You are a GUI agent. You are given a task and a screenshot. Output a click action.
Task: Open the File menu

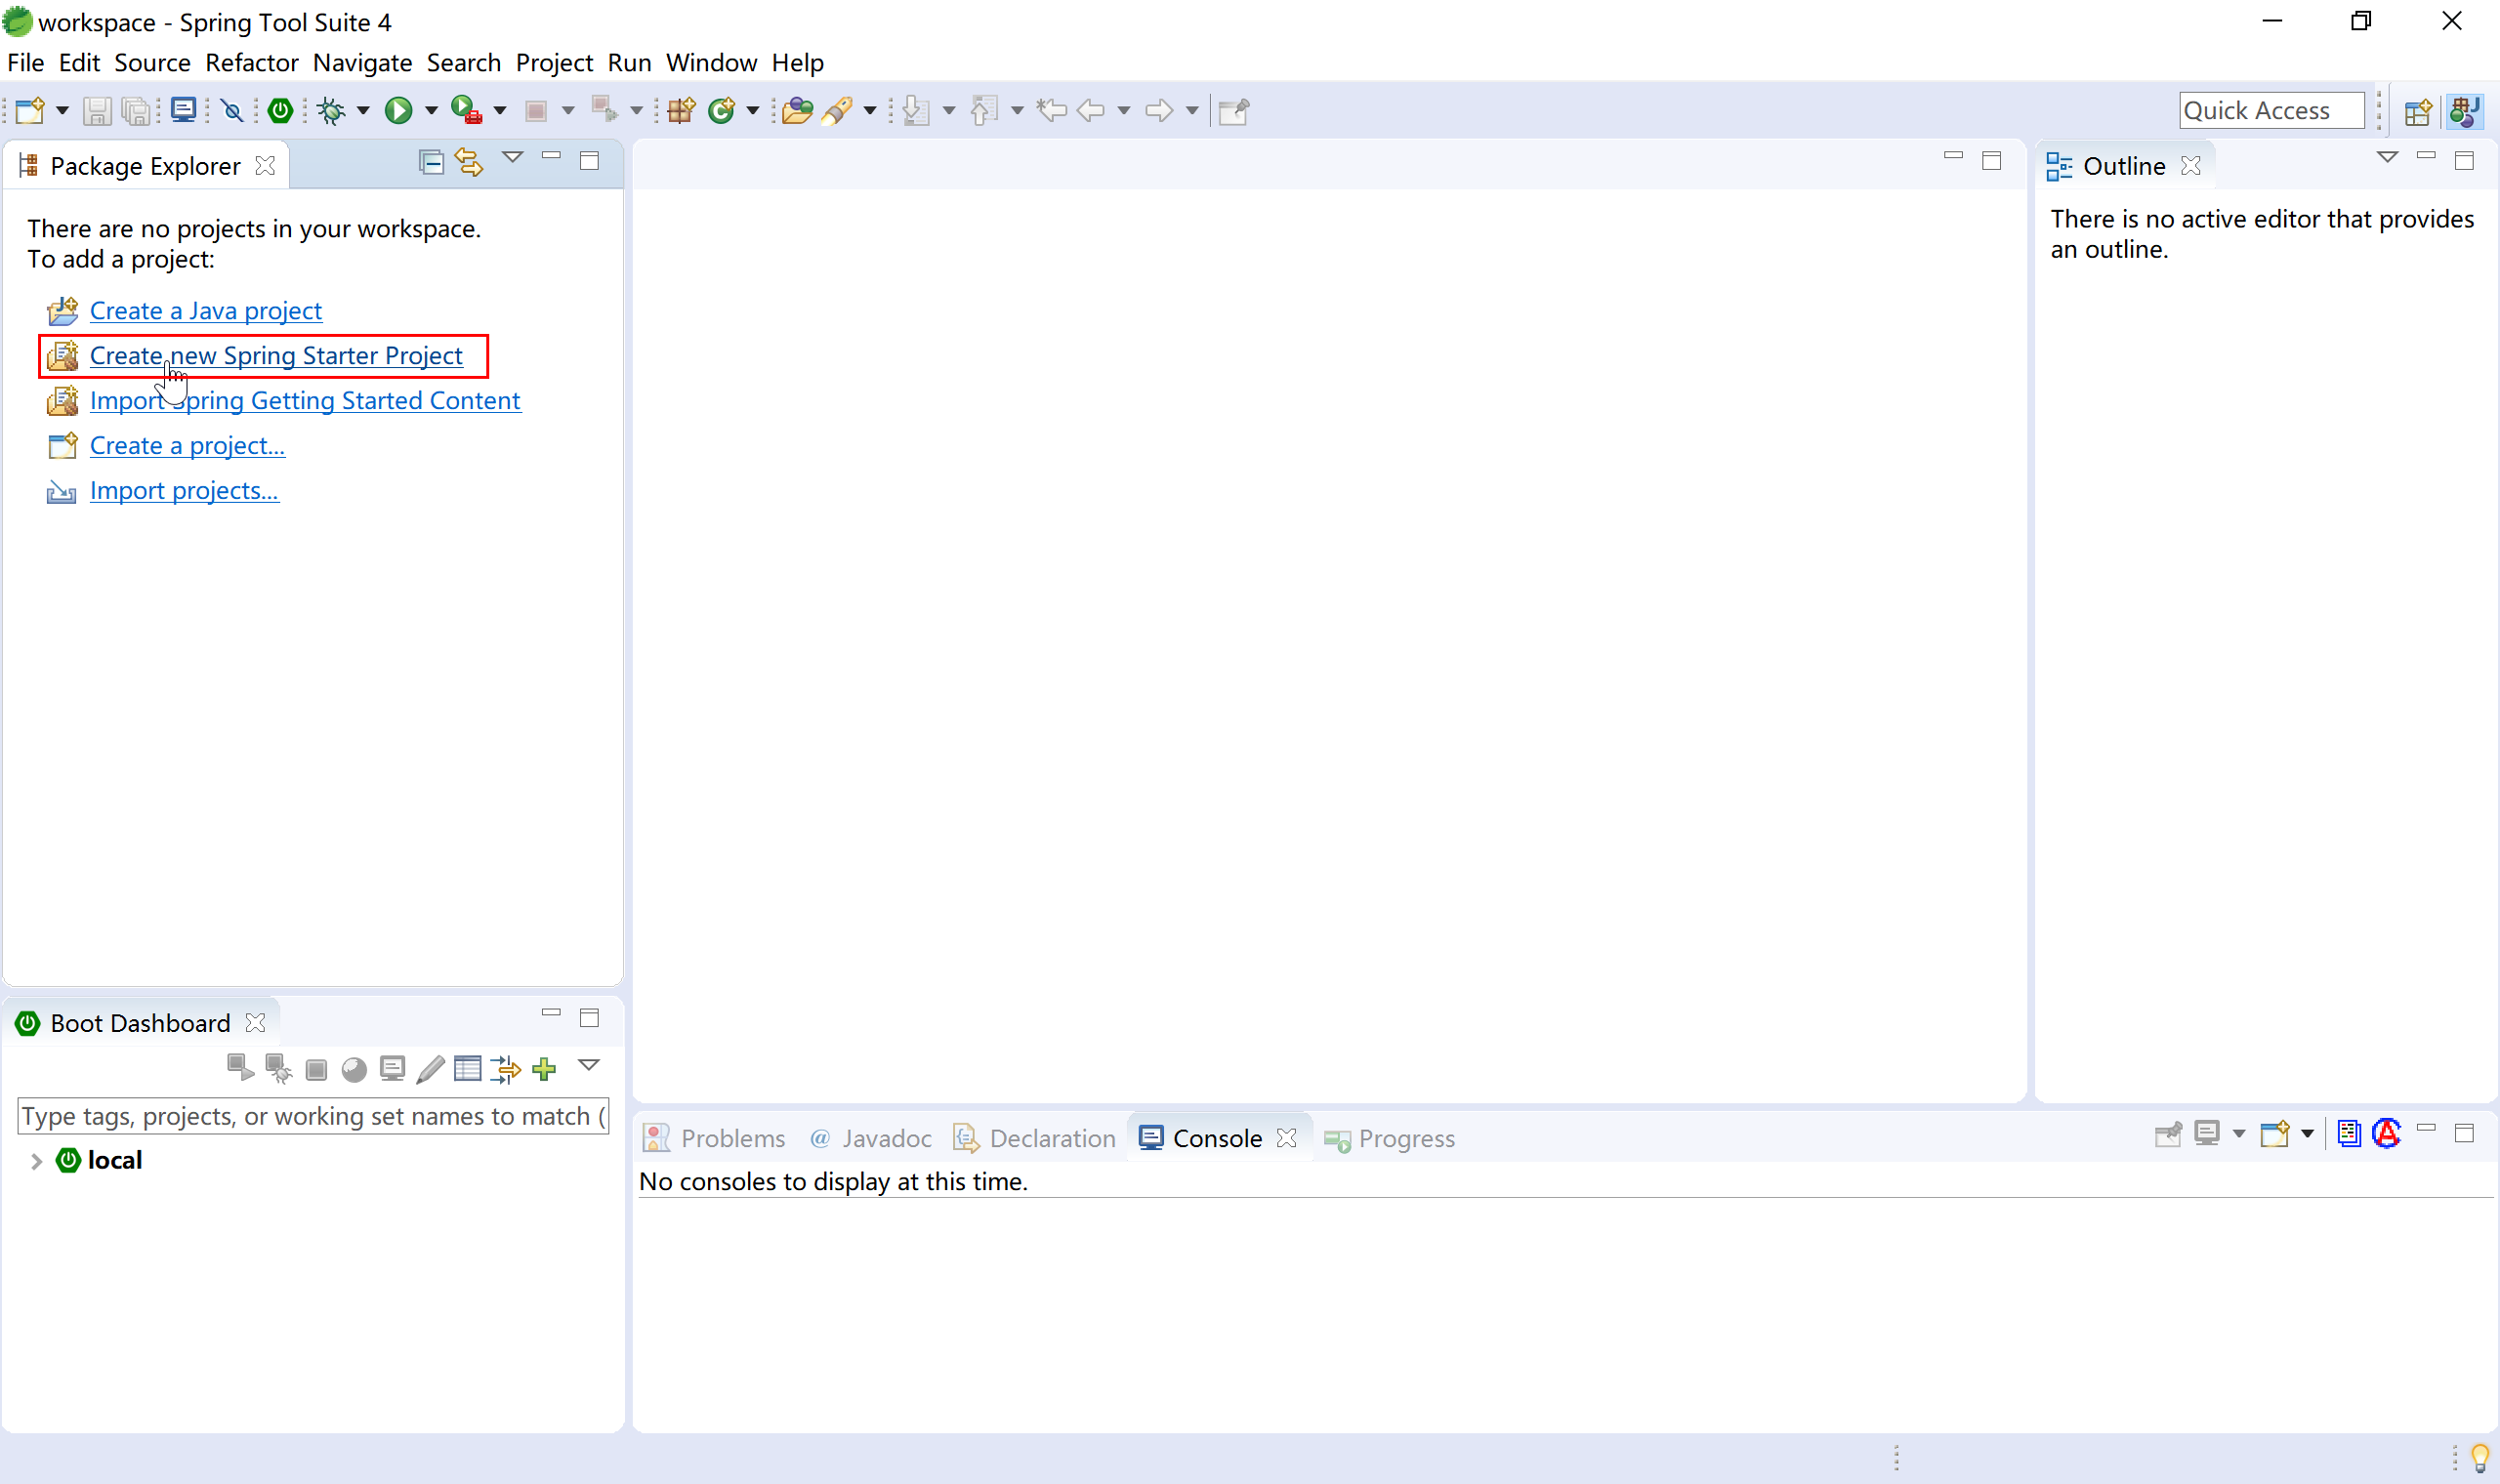tap(24, 62)
